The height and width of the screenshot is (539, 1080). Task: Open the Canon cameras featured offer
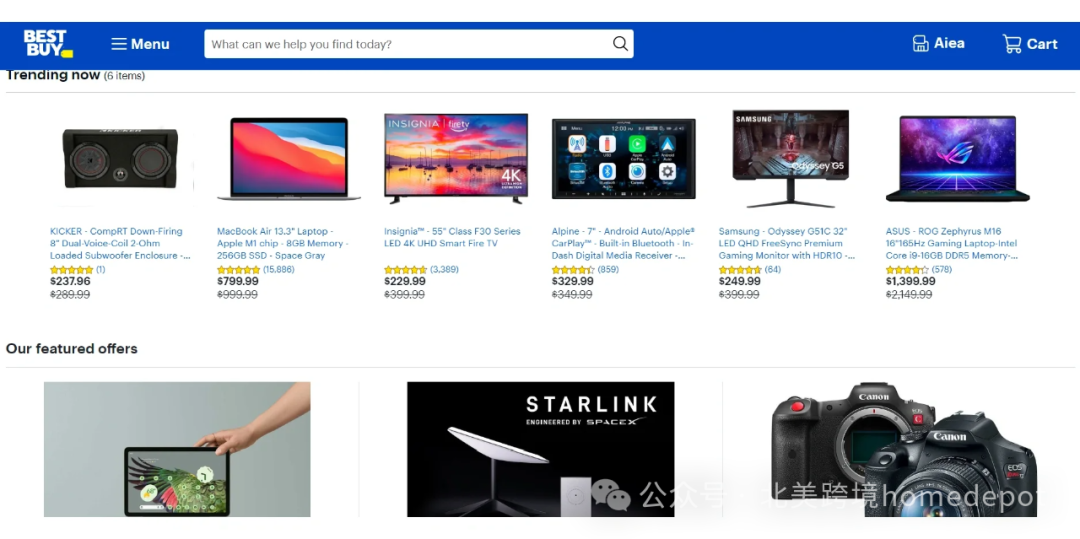[904, 449]
